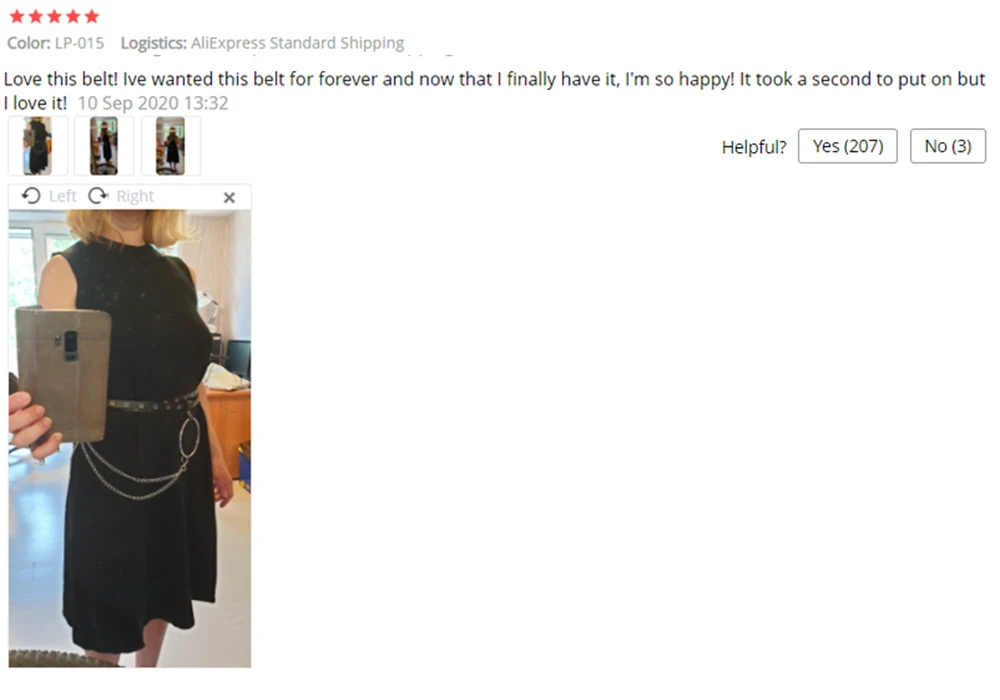Click the first red rating star
The width and height of the screenshot is (1000, 700).
pos(17,16)
